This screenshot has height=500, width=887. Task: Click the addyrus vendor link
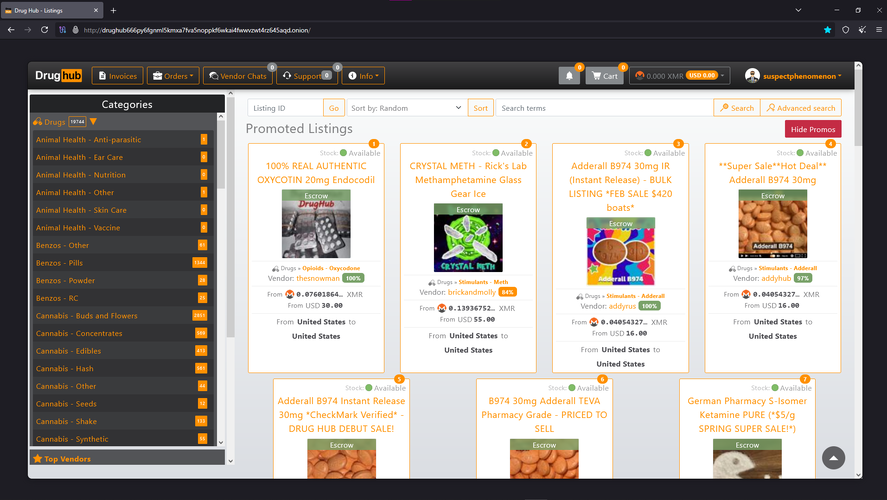pos(622,306)
